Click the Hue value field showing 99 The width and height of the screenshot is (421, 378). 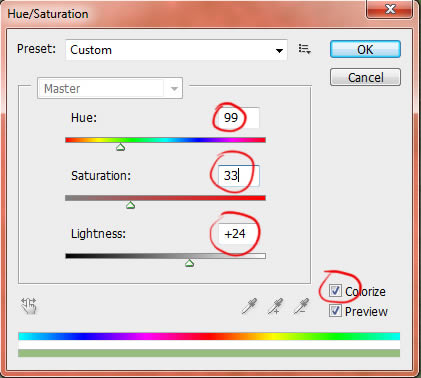coord(238,118)
